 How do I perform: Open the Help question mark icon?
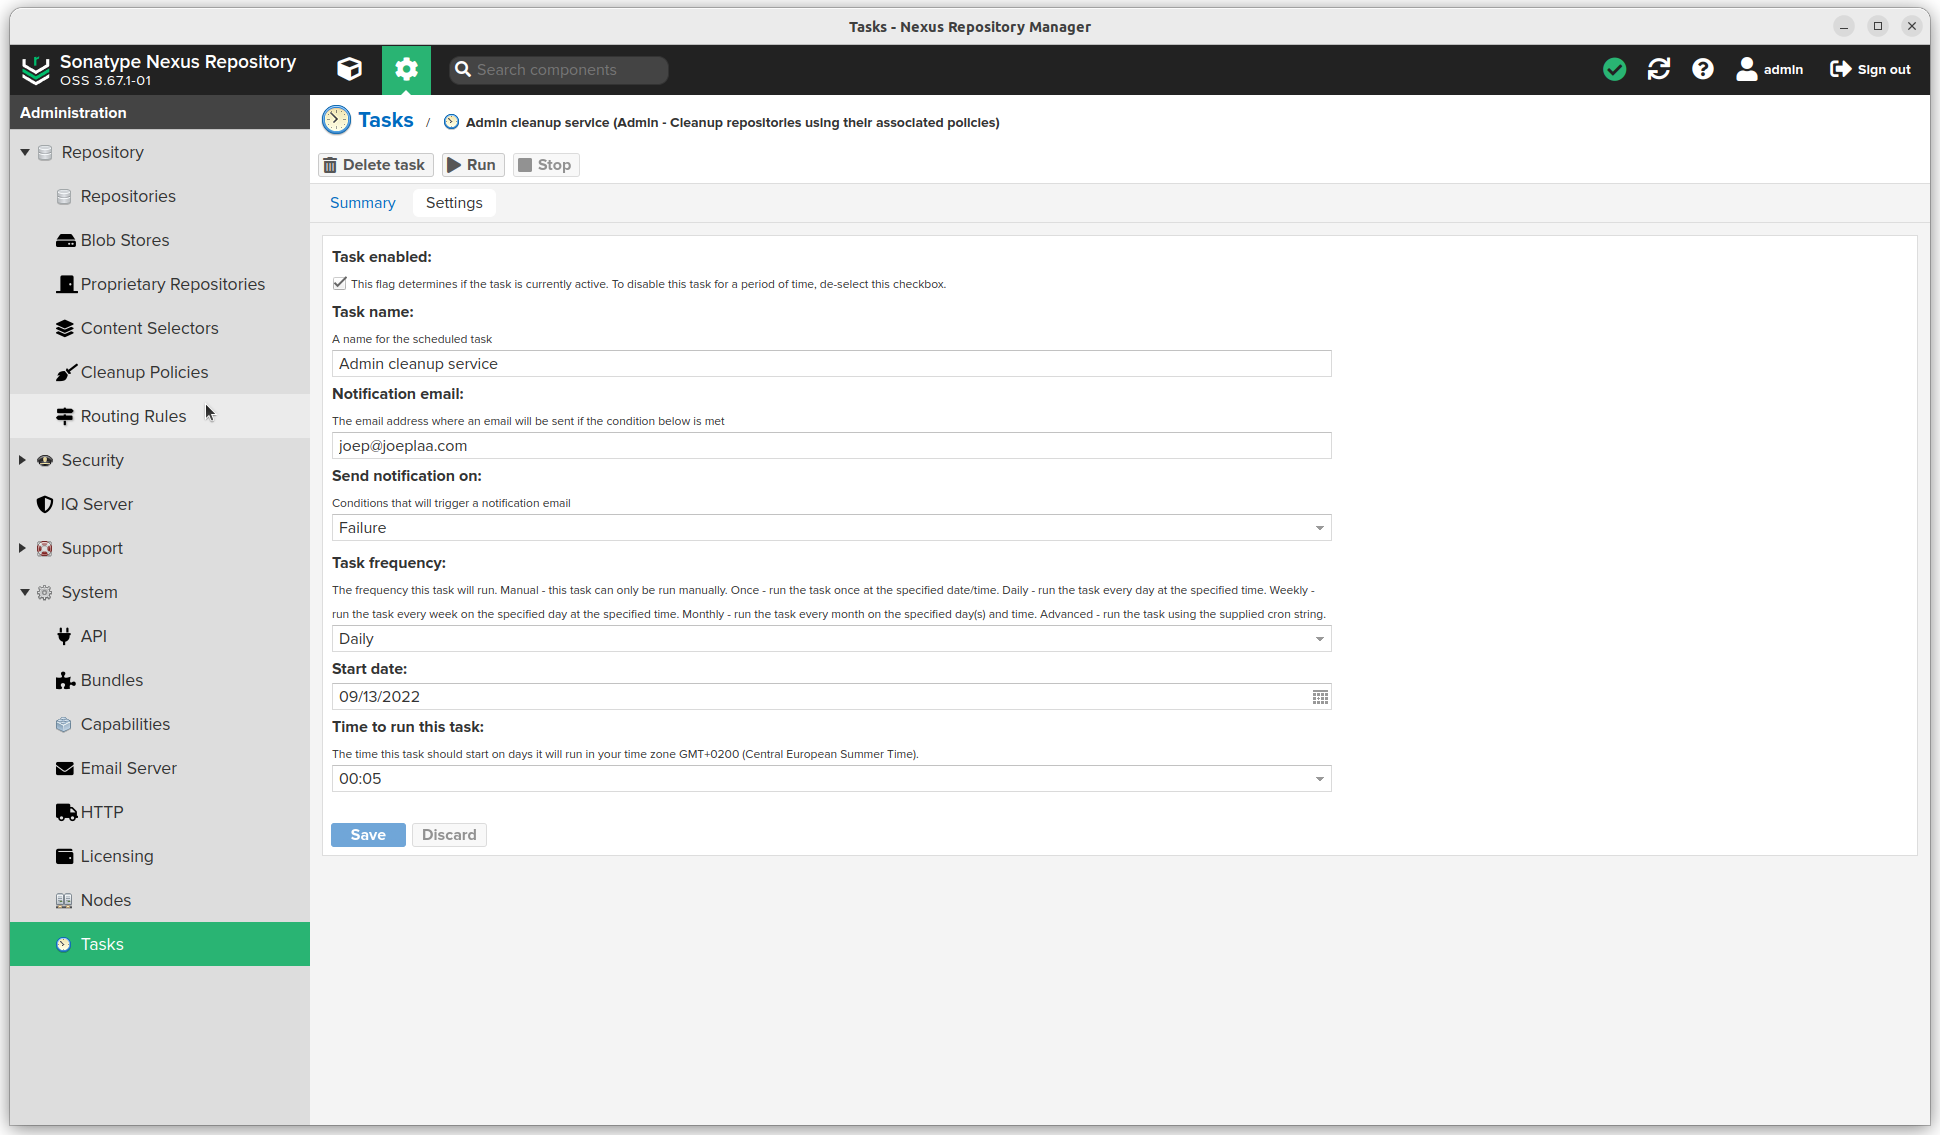tap(1703, 69)
